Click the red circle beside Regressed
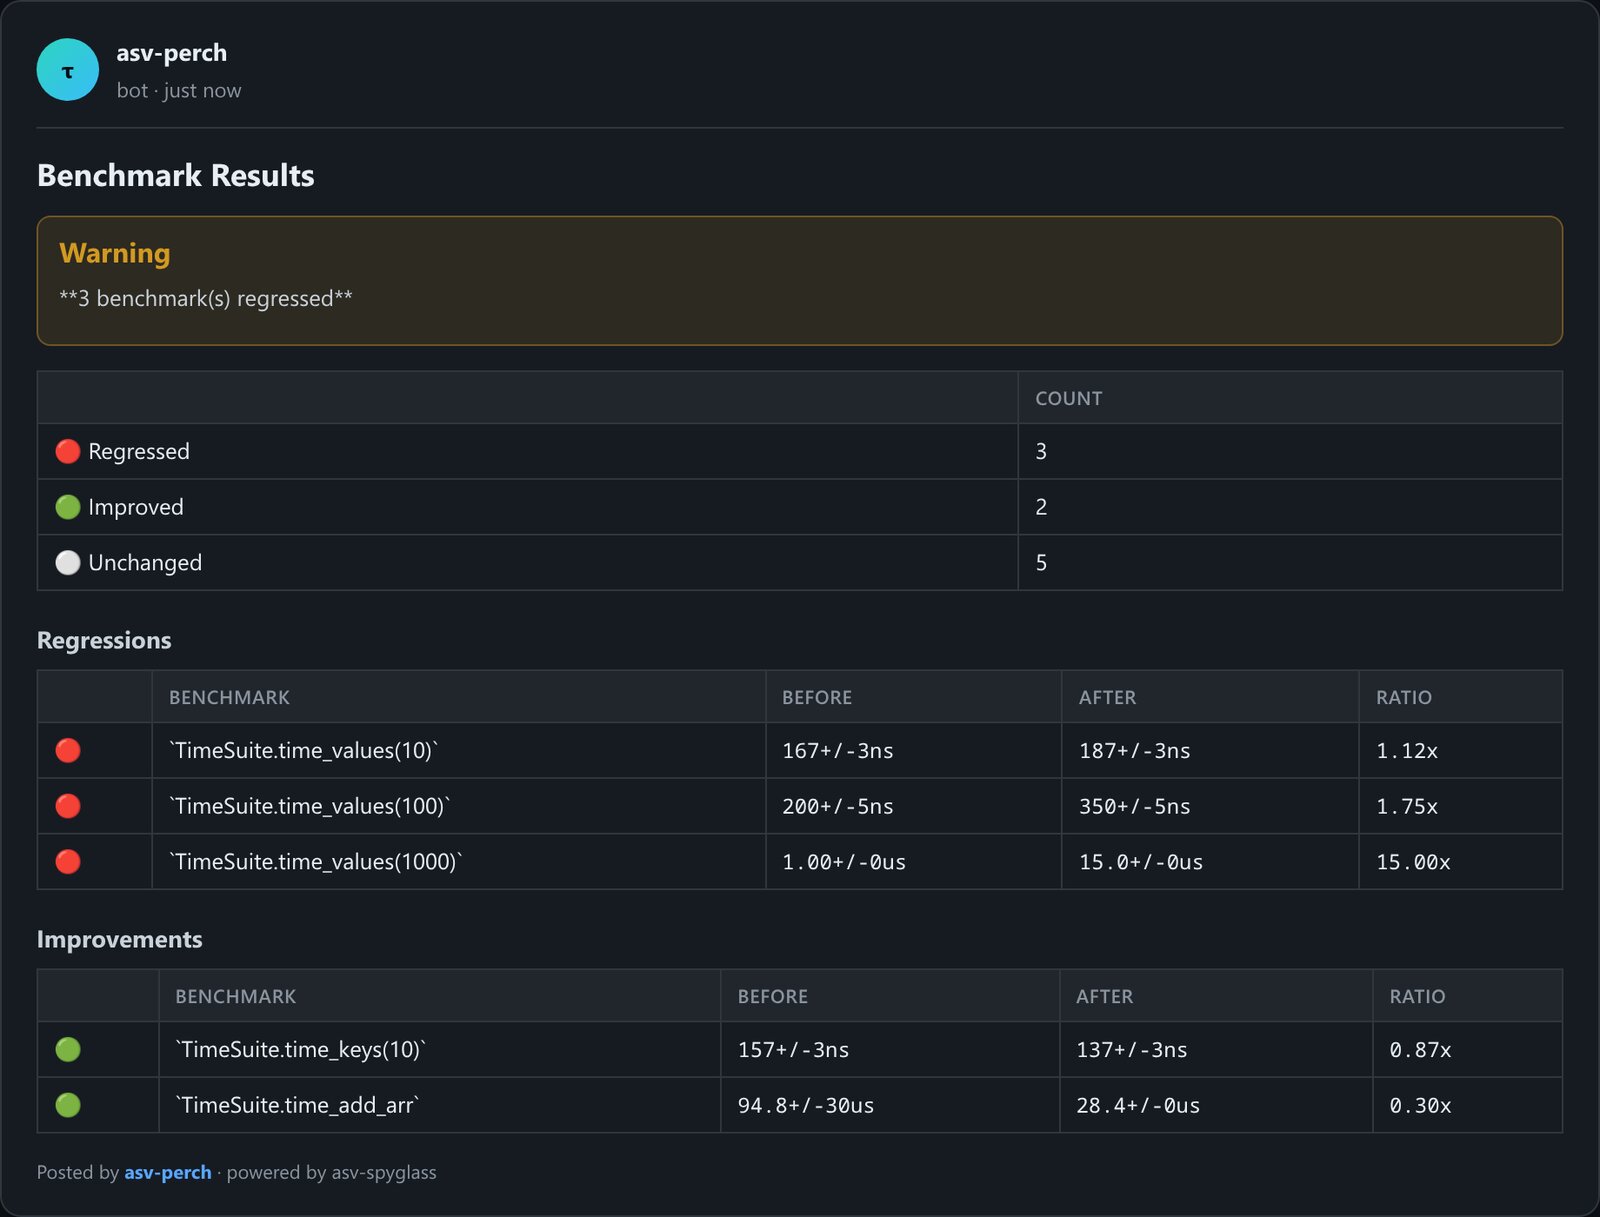This screenshot has width=1600, height=1217. tap(68, 451)
